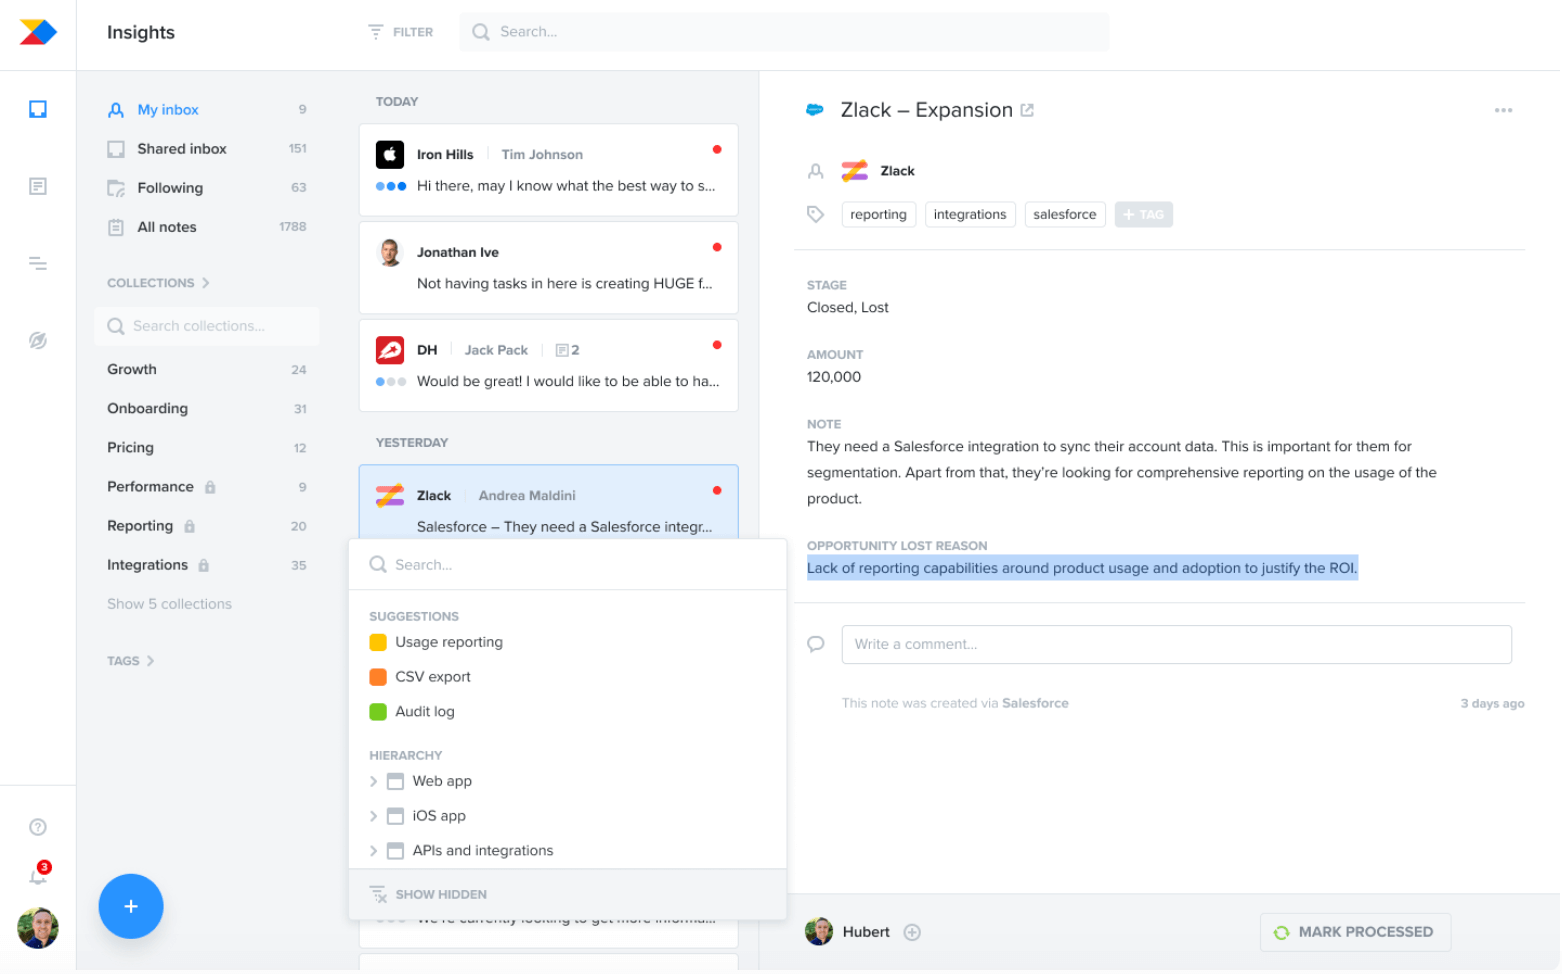Click the lock icon next to Integrations
Viewport: 1562px width, 974px height.
204,565
